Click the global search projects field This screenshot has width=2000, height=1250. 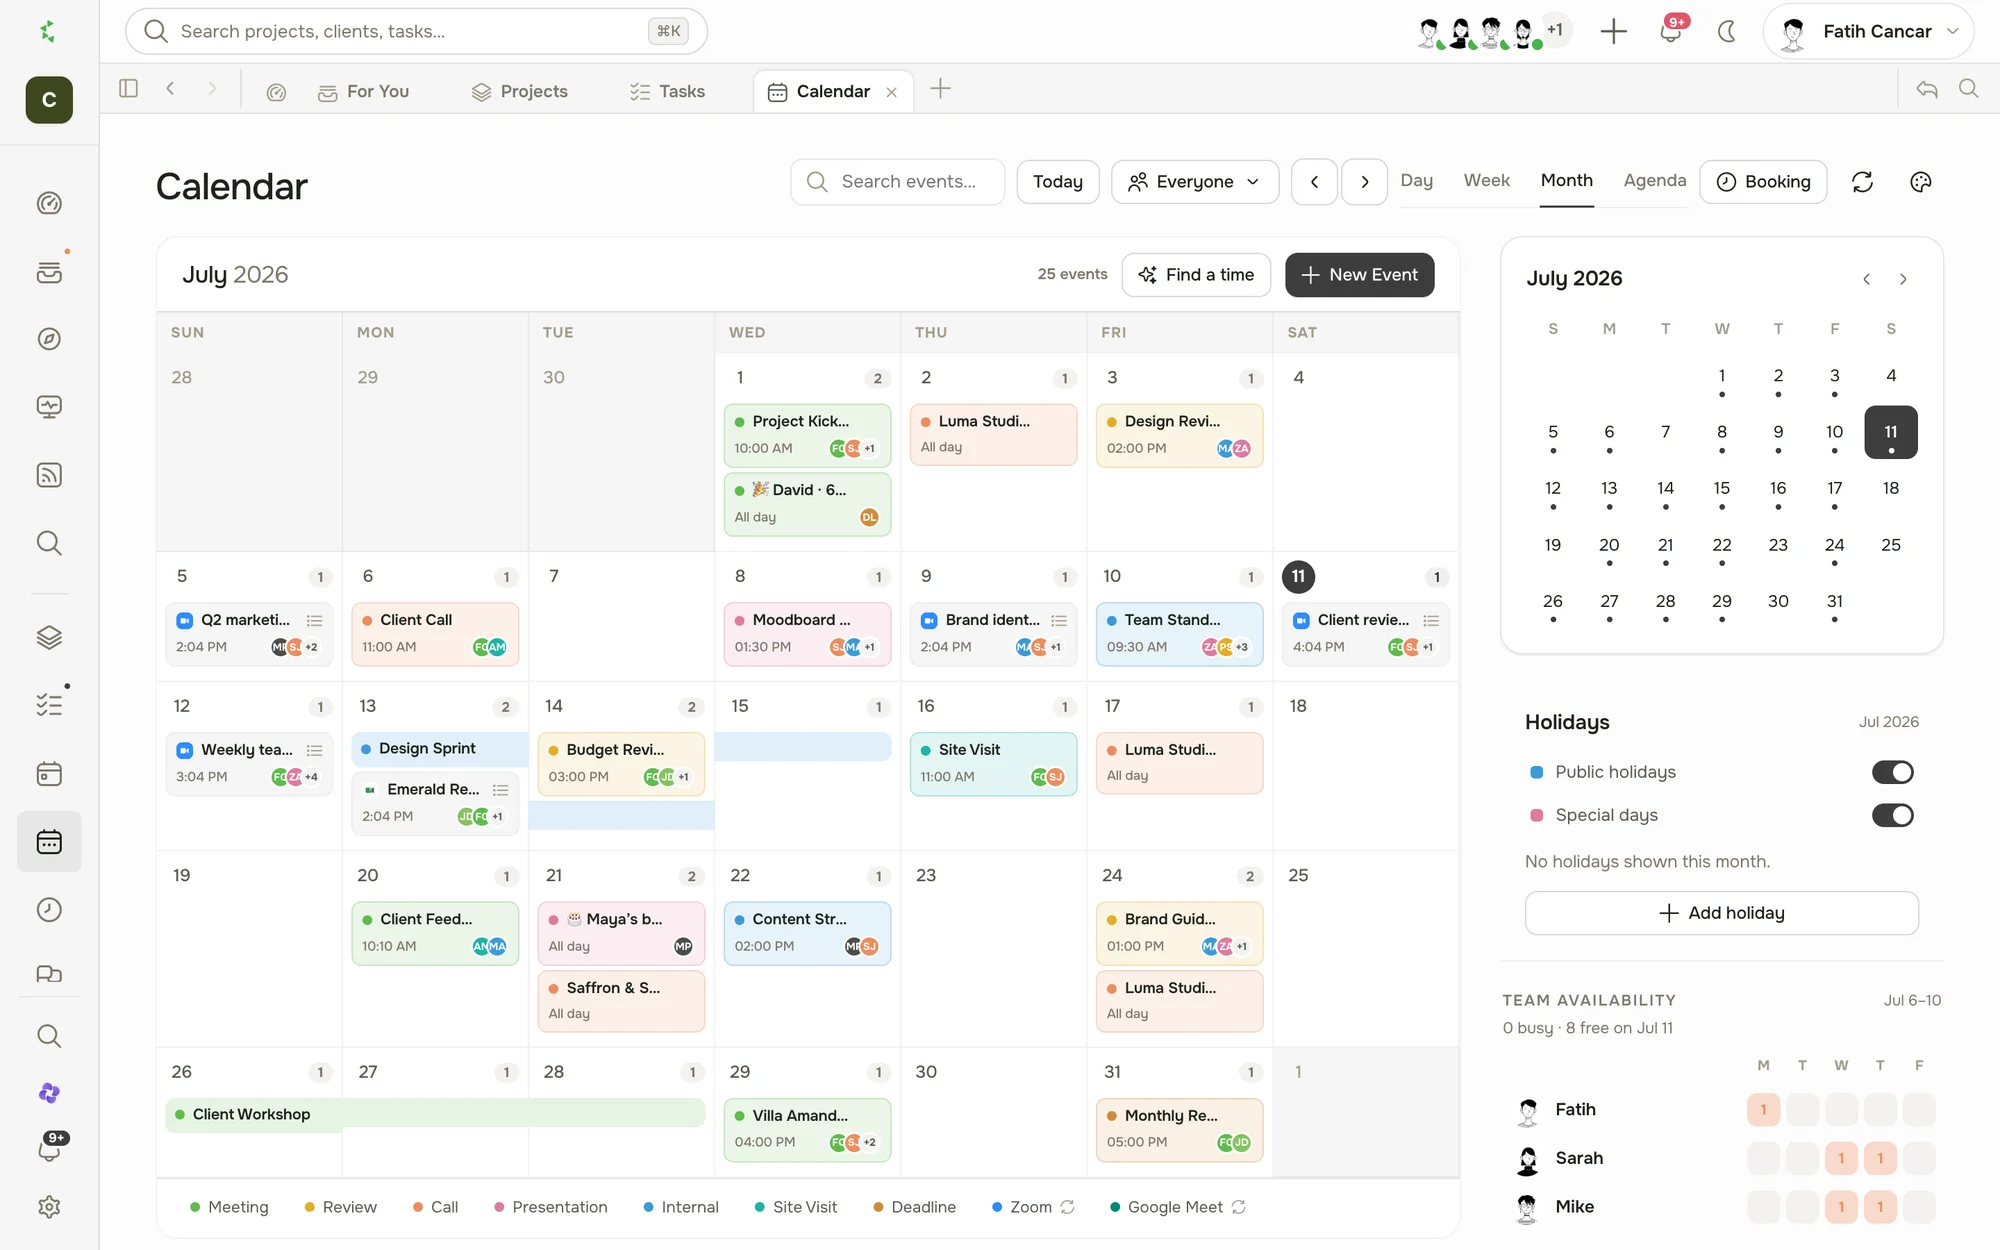click(x=416, y=31)
